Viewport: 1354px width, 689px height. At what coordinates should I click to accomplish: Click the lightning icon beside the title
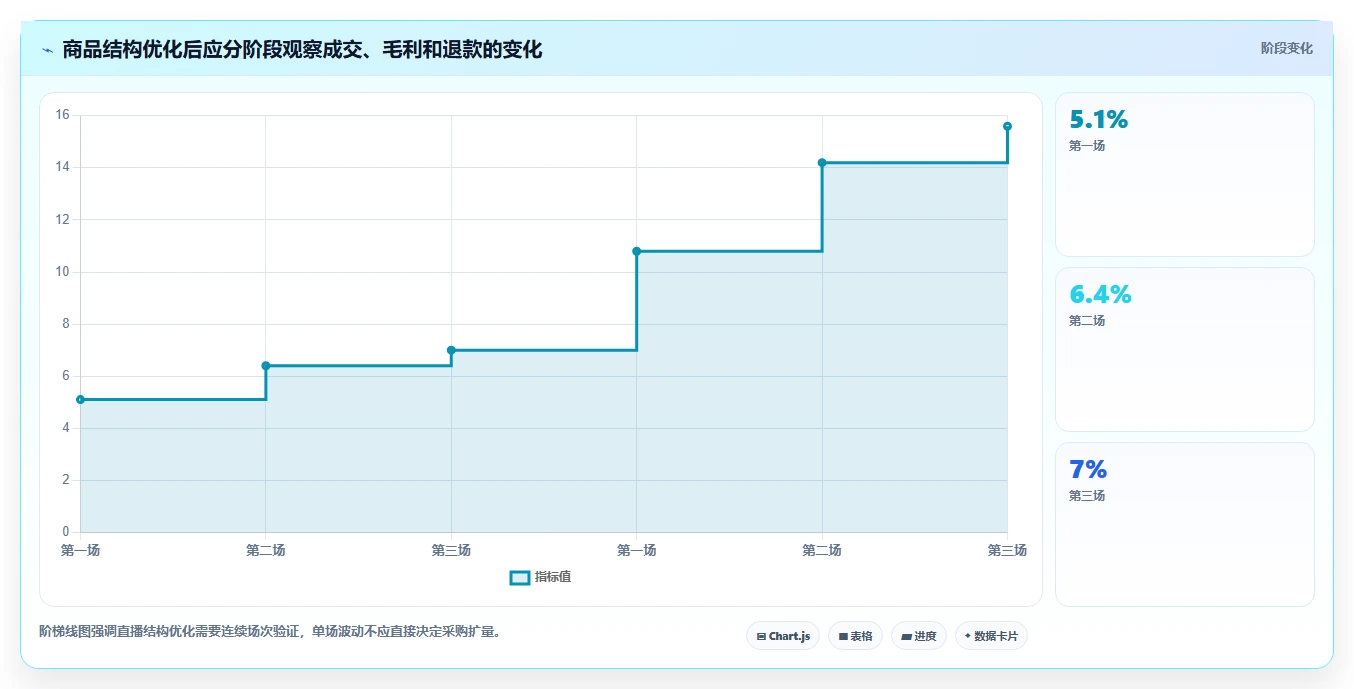point(47,50)
